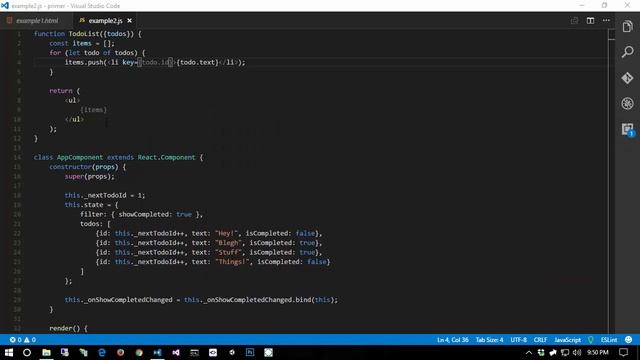Image resolution: width=640 pixels, height=360 pixels.
Task: Click the feedback smiley icon
Action: [629, 340]
